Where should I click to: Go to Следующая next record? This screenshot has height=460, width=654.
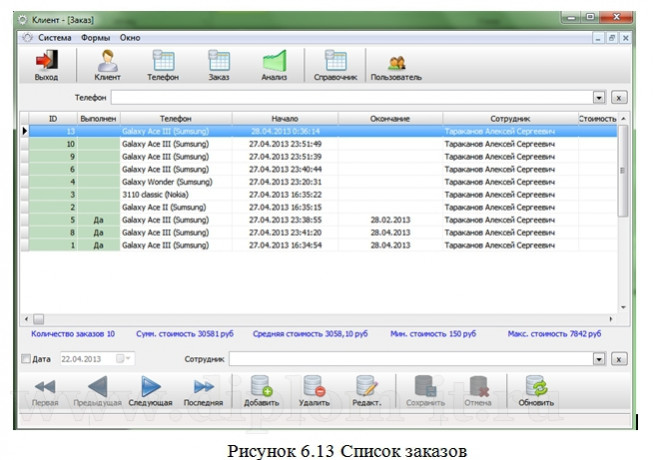(x=150, y=388)
